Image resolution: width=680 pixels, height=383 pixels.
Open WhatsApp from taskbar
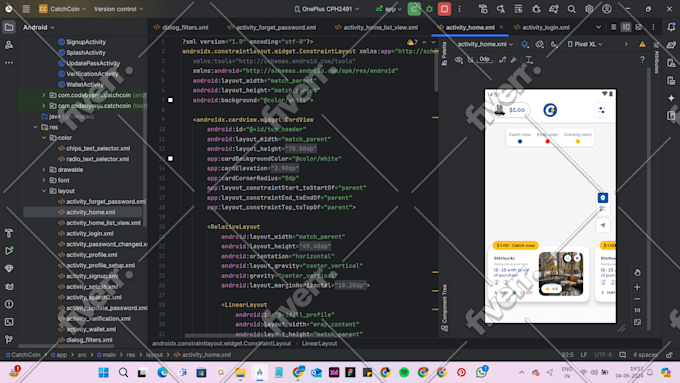tap(481, 372)
